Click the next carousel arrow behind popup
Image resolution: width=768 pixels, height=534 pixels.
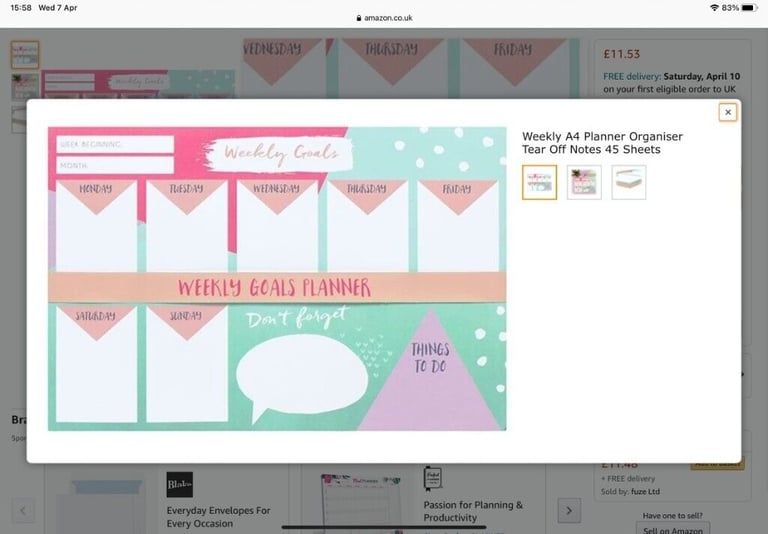point(569,510)
